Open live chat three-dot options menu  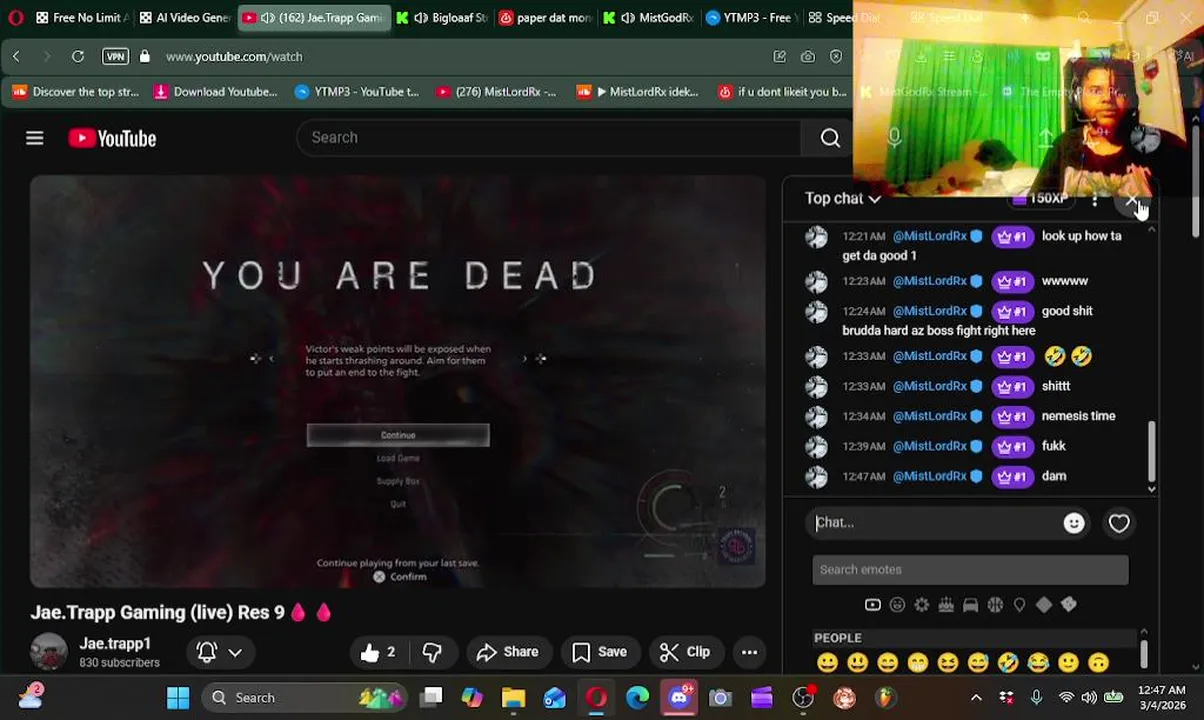coord(1095,201)
